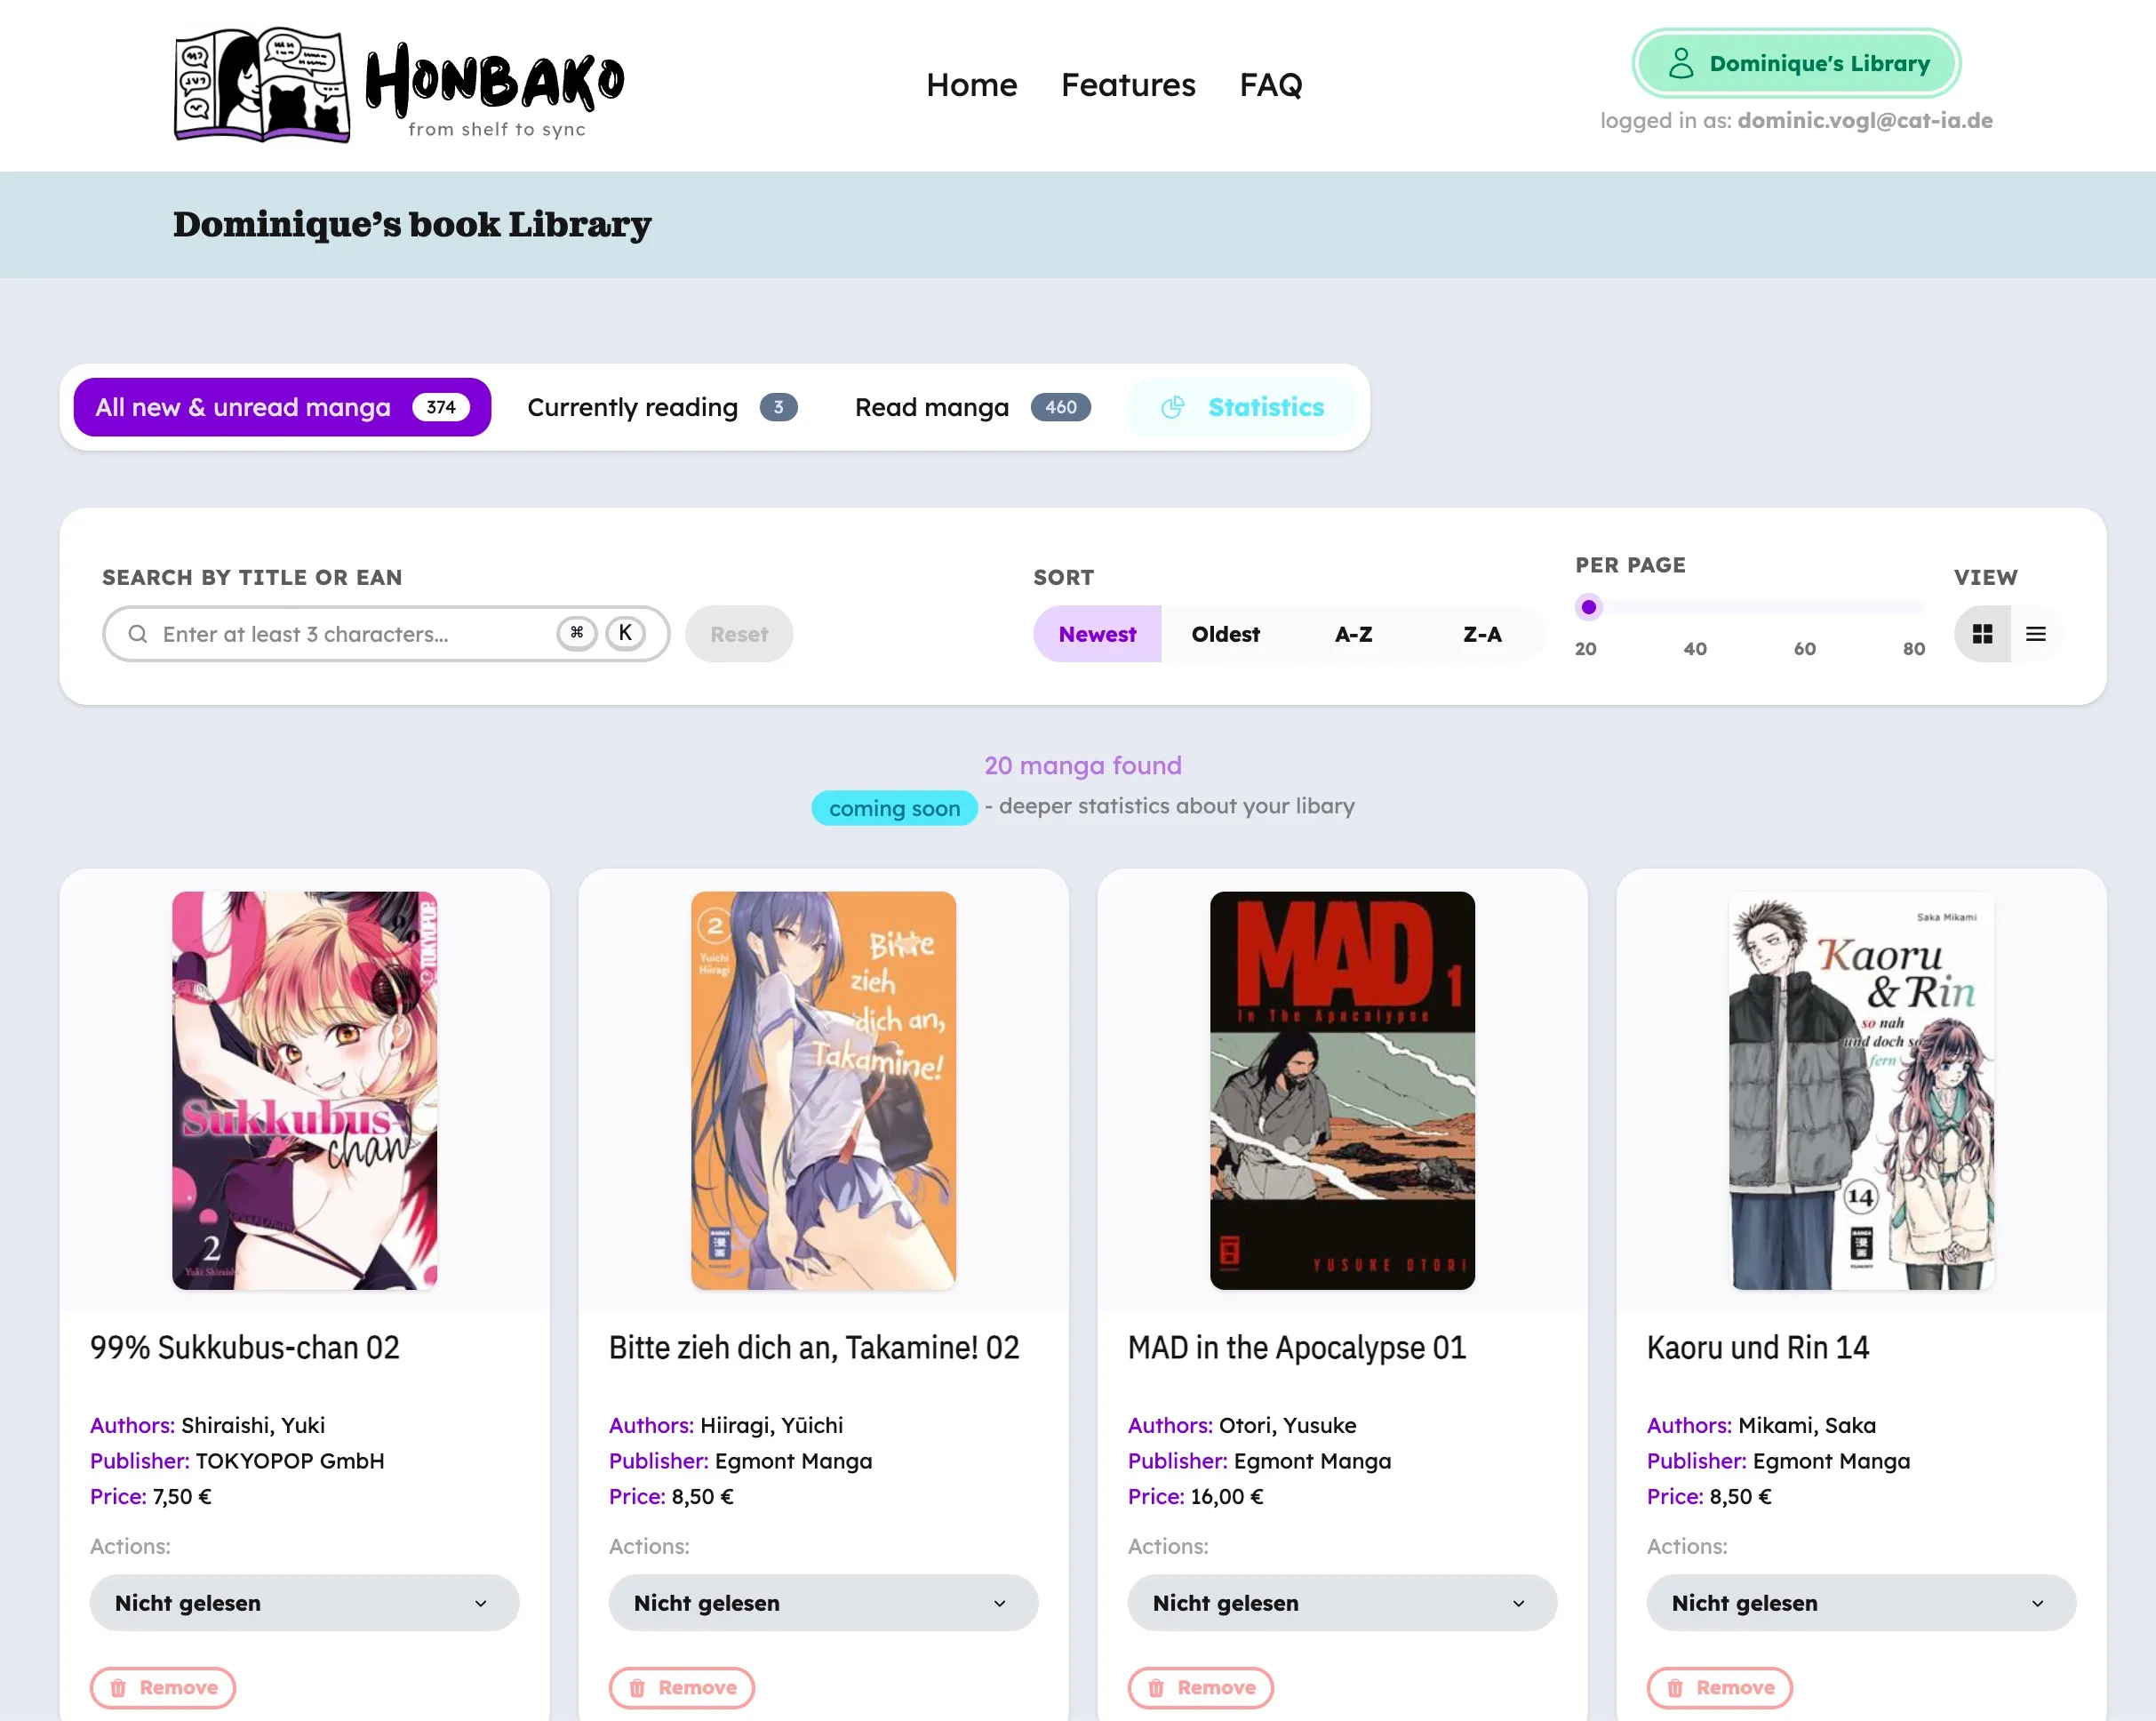Open status dropdown for MAD in the Apocalypse 01
The width and height of the screenshot is (2156, 1721).
[x=1342, y=1603]
